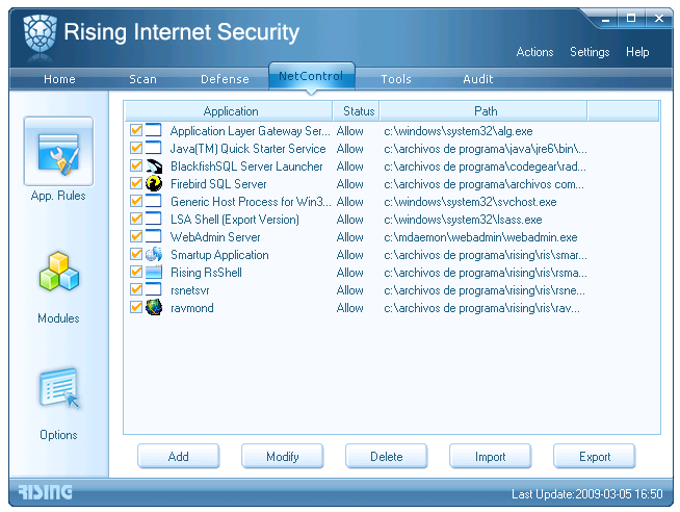
Task: Click Allow status of rsnetsvr row
Action: [x=350, y=290]
